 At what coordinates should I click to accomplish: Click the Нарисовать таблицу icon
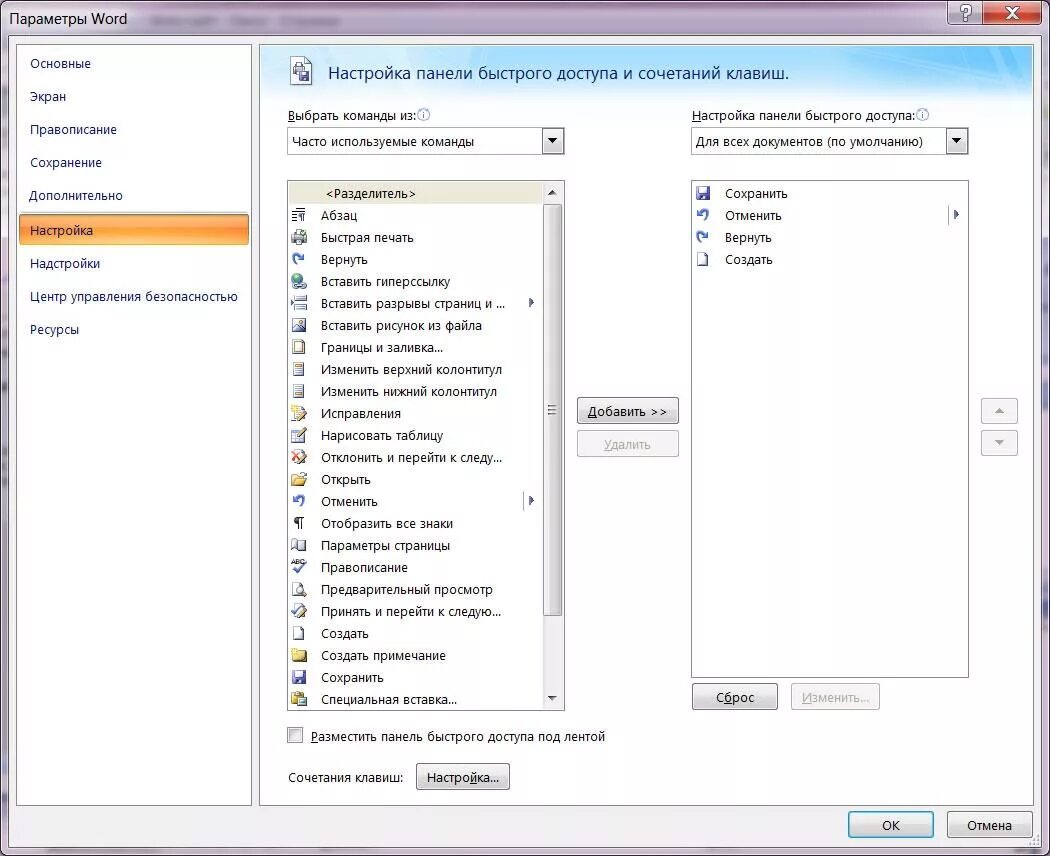click(299, 435)
